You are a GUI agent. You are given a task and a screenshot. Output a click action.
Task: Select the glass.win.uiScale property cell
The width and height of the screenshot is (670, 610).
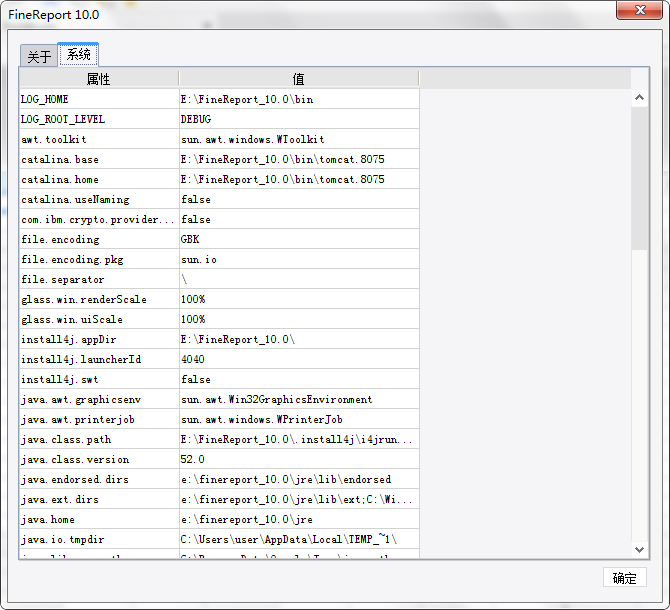tap(99, 320)
